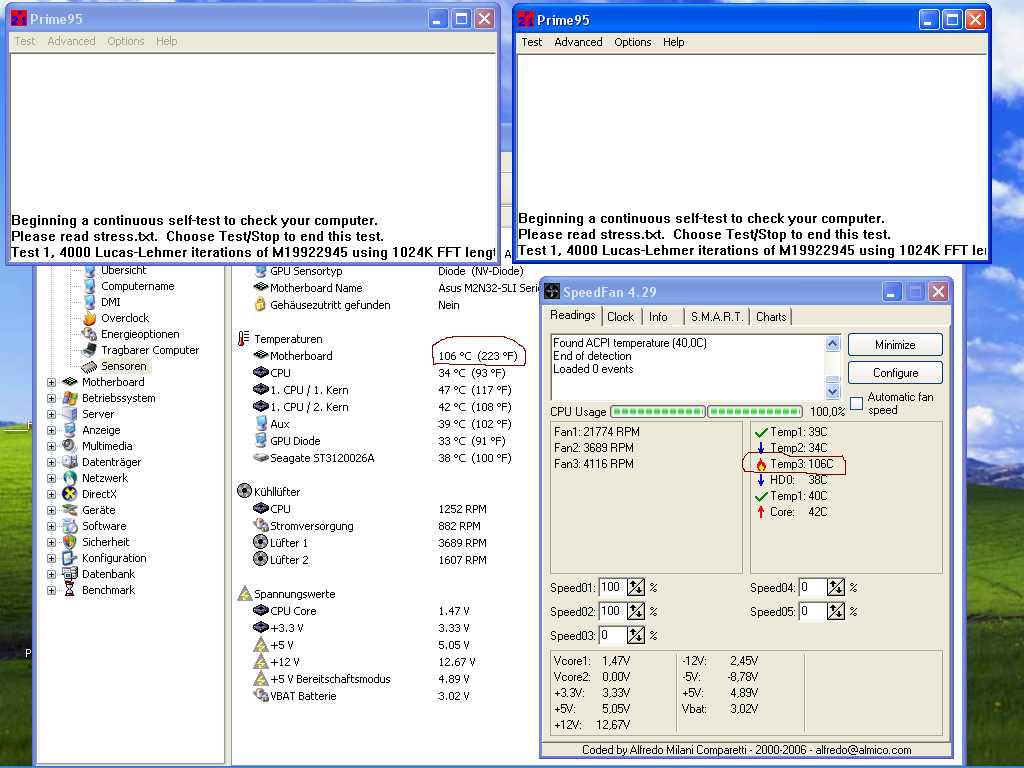This screenshot has width=1024, height=768.
Task: Click the DirectX icon in the tree
Action: click(x=69, y=494)
